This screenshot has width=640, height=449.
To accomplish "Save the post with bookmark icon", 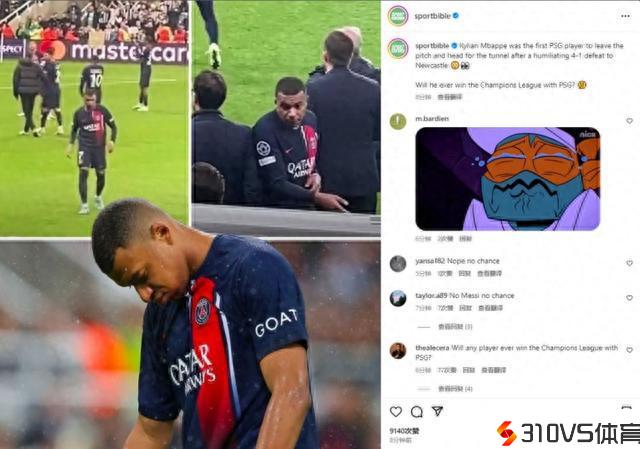I will (x=626, y=407).
